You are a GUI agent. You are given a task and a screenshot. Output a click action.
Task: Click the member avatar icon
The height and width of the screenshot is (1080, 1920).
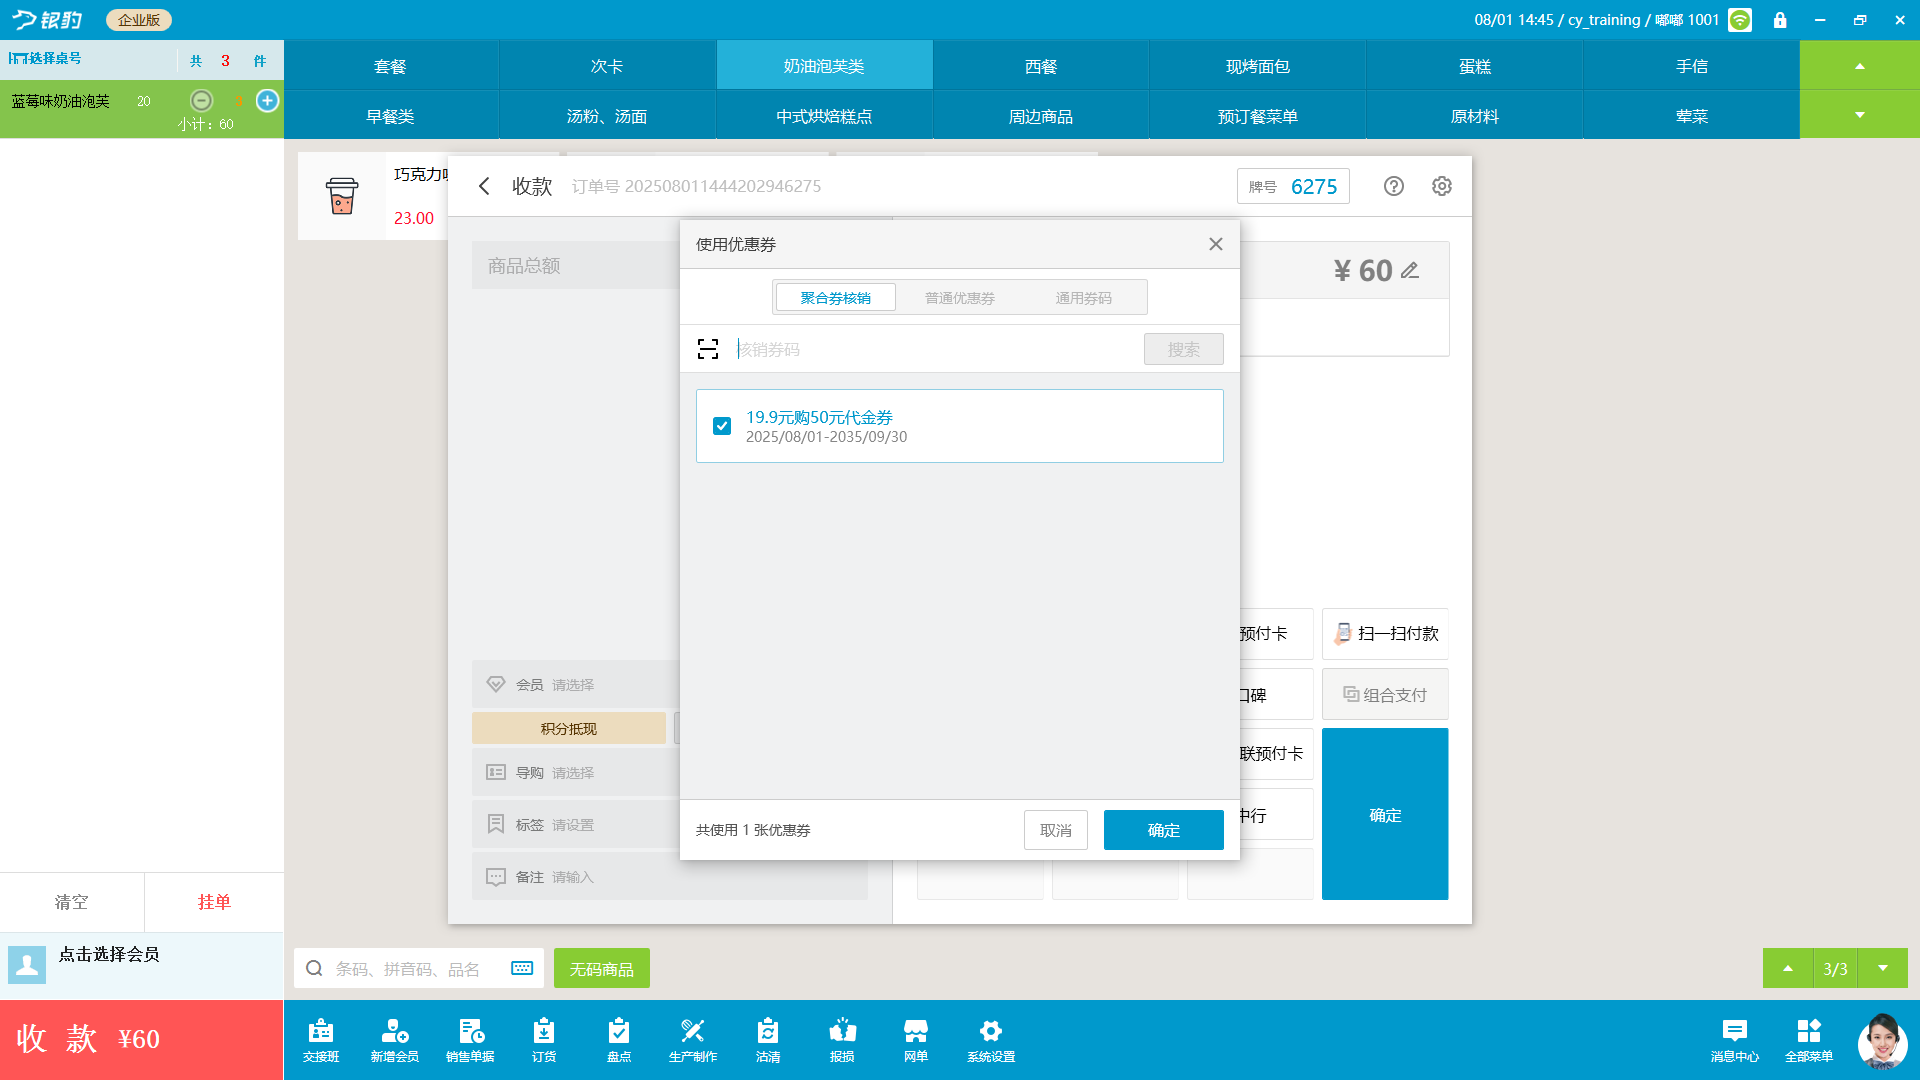[27, 965]
